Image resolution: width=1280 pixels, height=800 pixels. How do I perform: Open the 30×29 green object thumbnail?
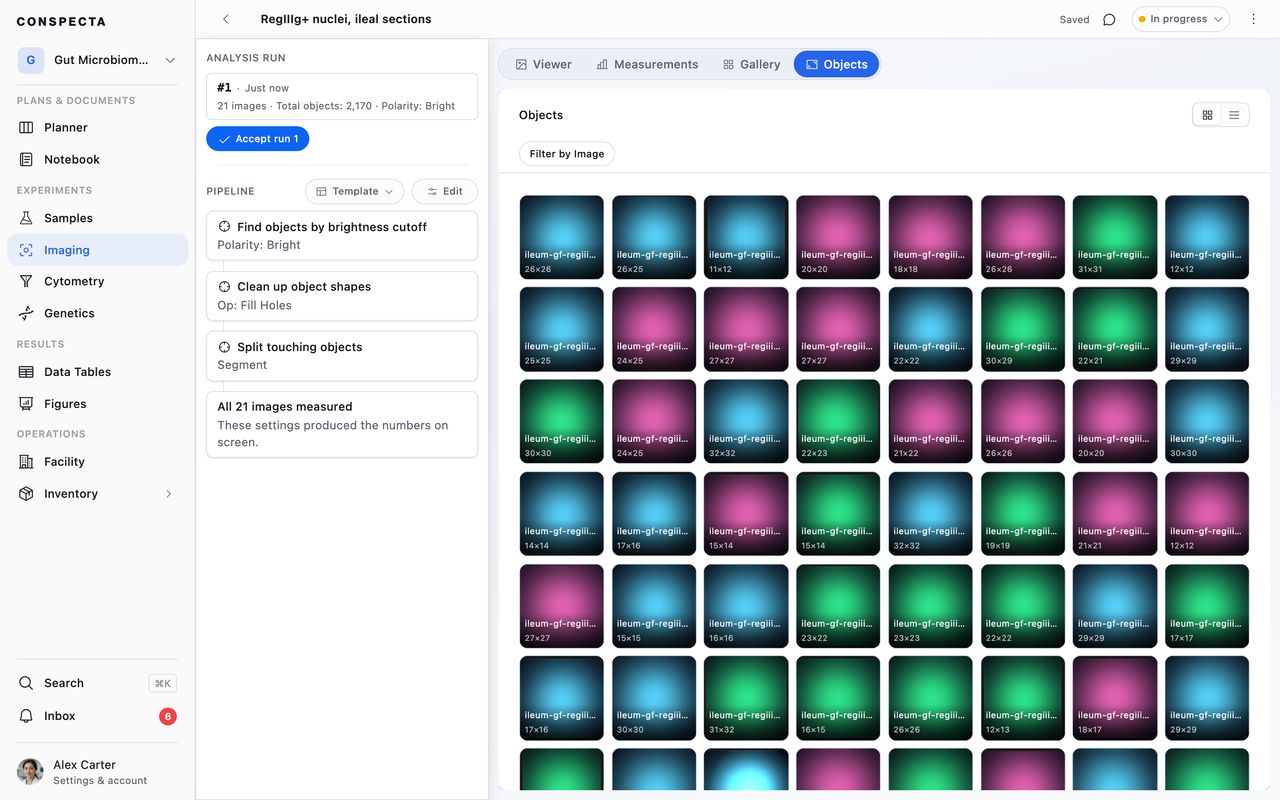click(x=1023, y=329)
